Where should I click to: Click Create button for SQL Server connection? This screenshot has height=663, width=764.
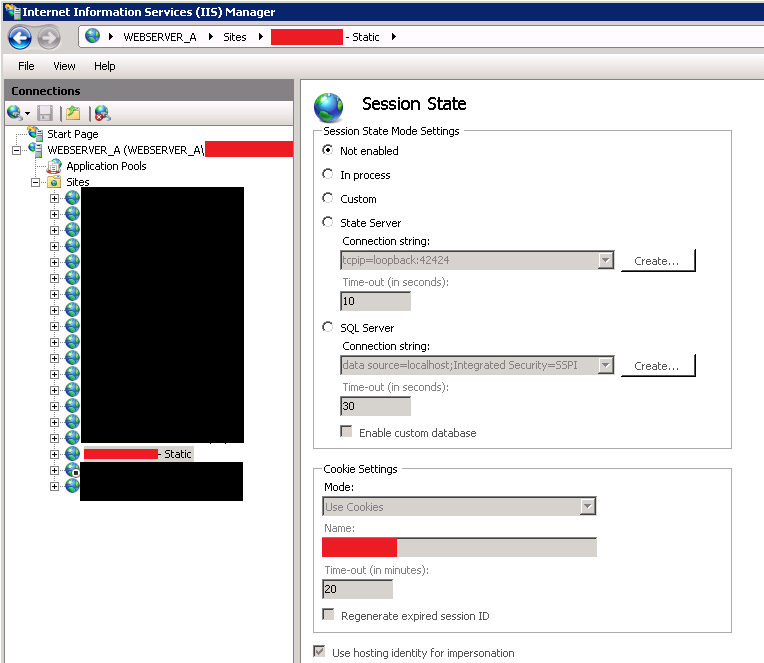658,365
